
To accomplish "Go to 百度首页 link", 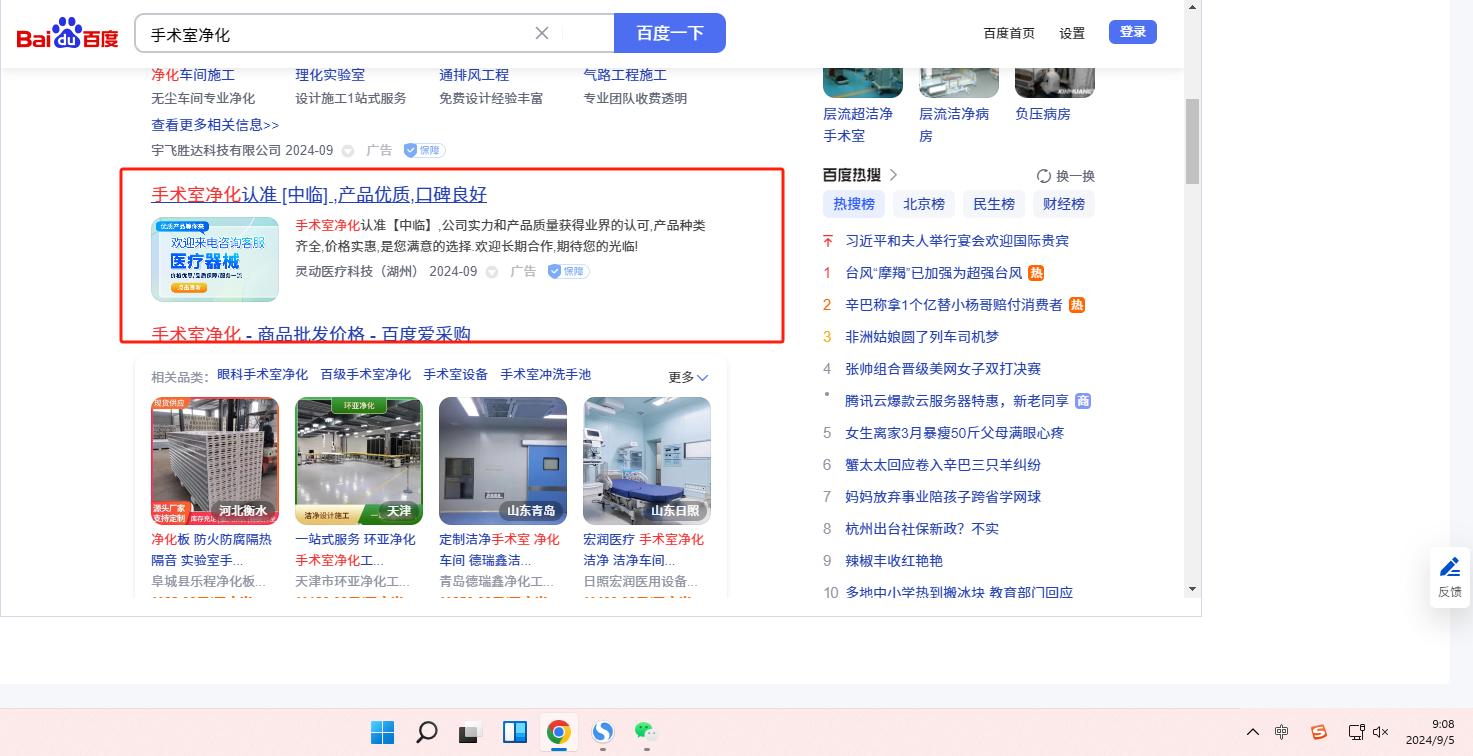I will (x=1009, y=33).
